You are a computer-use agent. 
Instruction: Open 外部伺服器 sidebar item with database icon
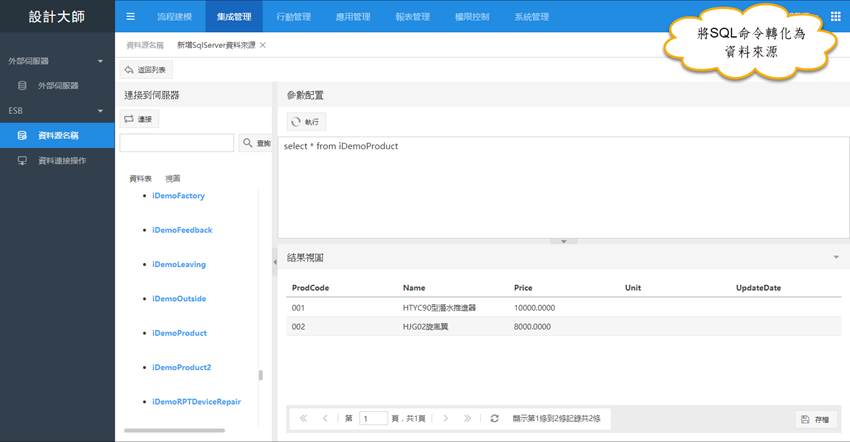(57, 86)
